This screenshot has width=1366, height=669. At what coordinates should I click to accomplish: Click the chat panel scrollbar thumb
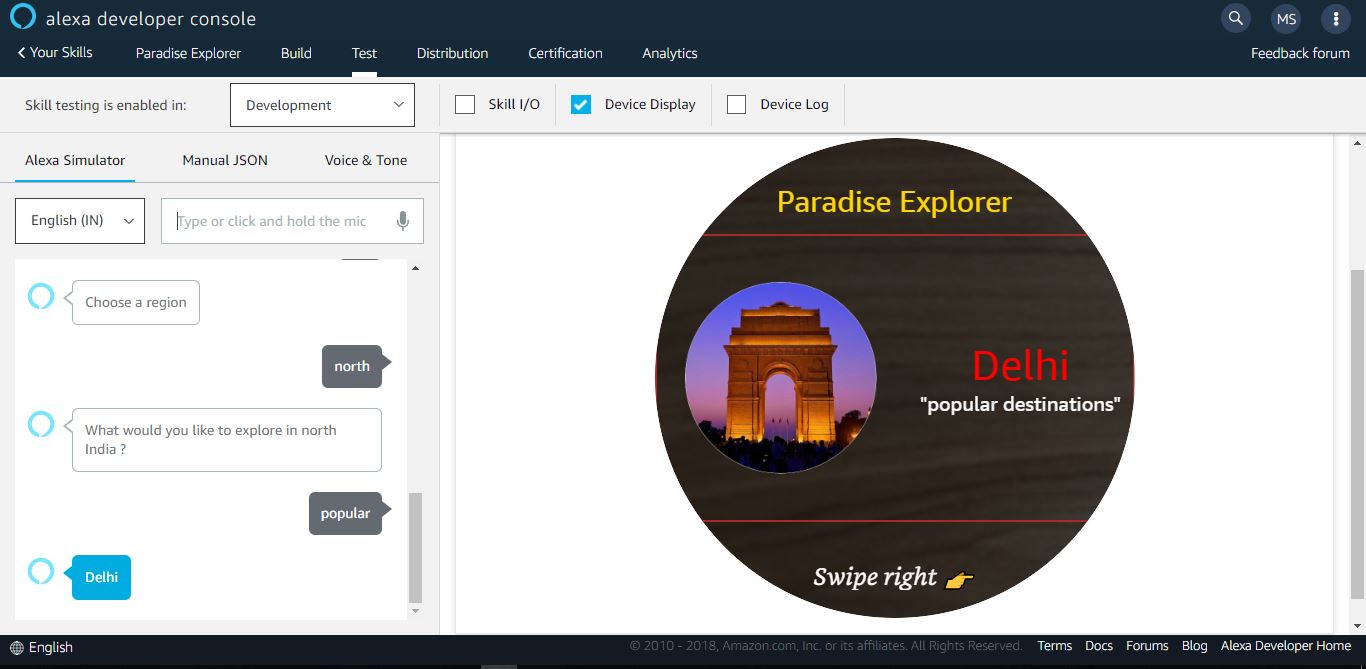(415, 547)
